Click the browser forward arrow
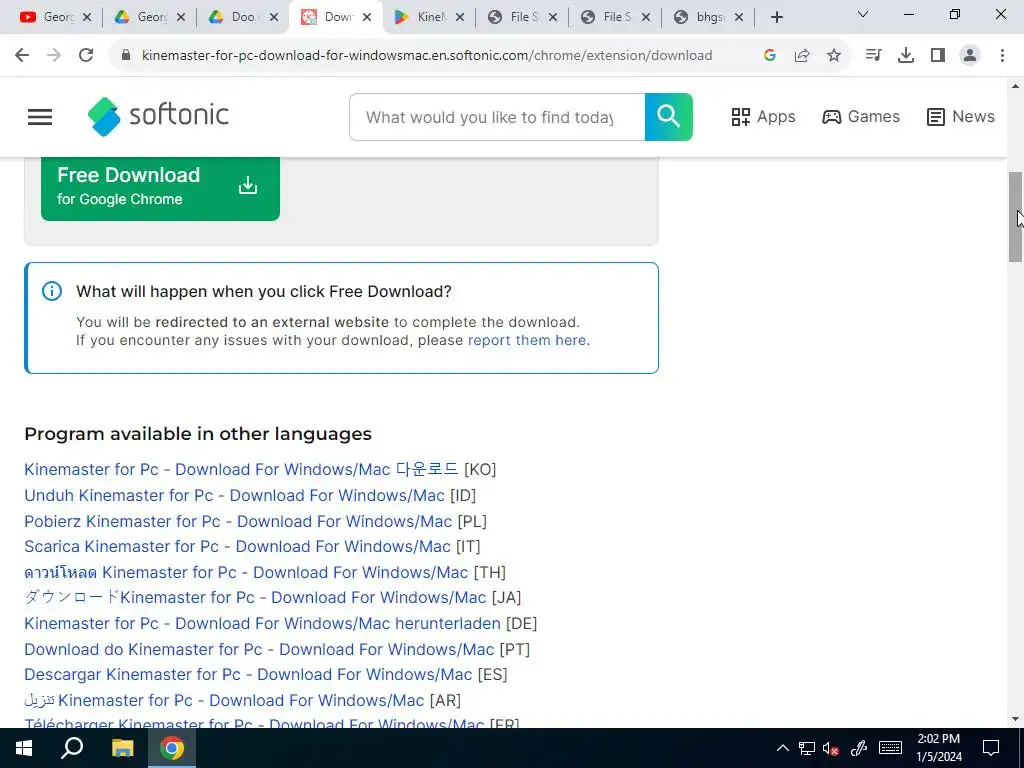Screen dimensions: 1024x768 click(54, 56)
